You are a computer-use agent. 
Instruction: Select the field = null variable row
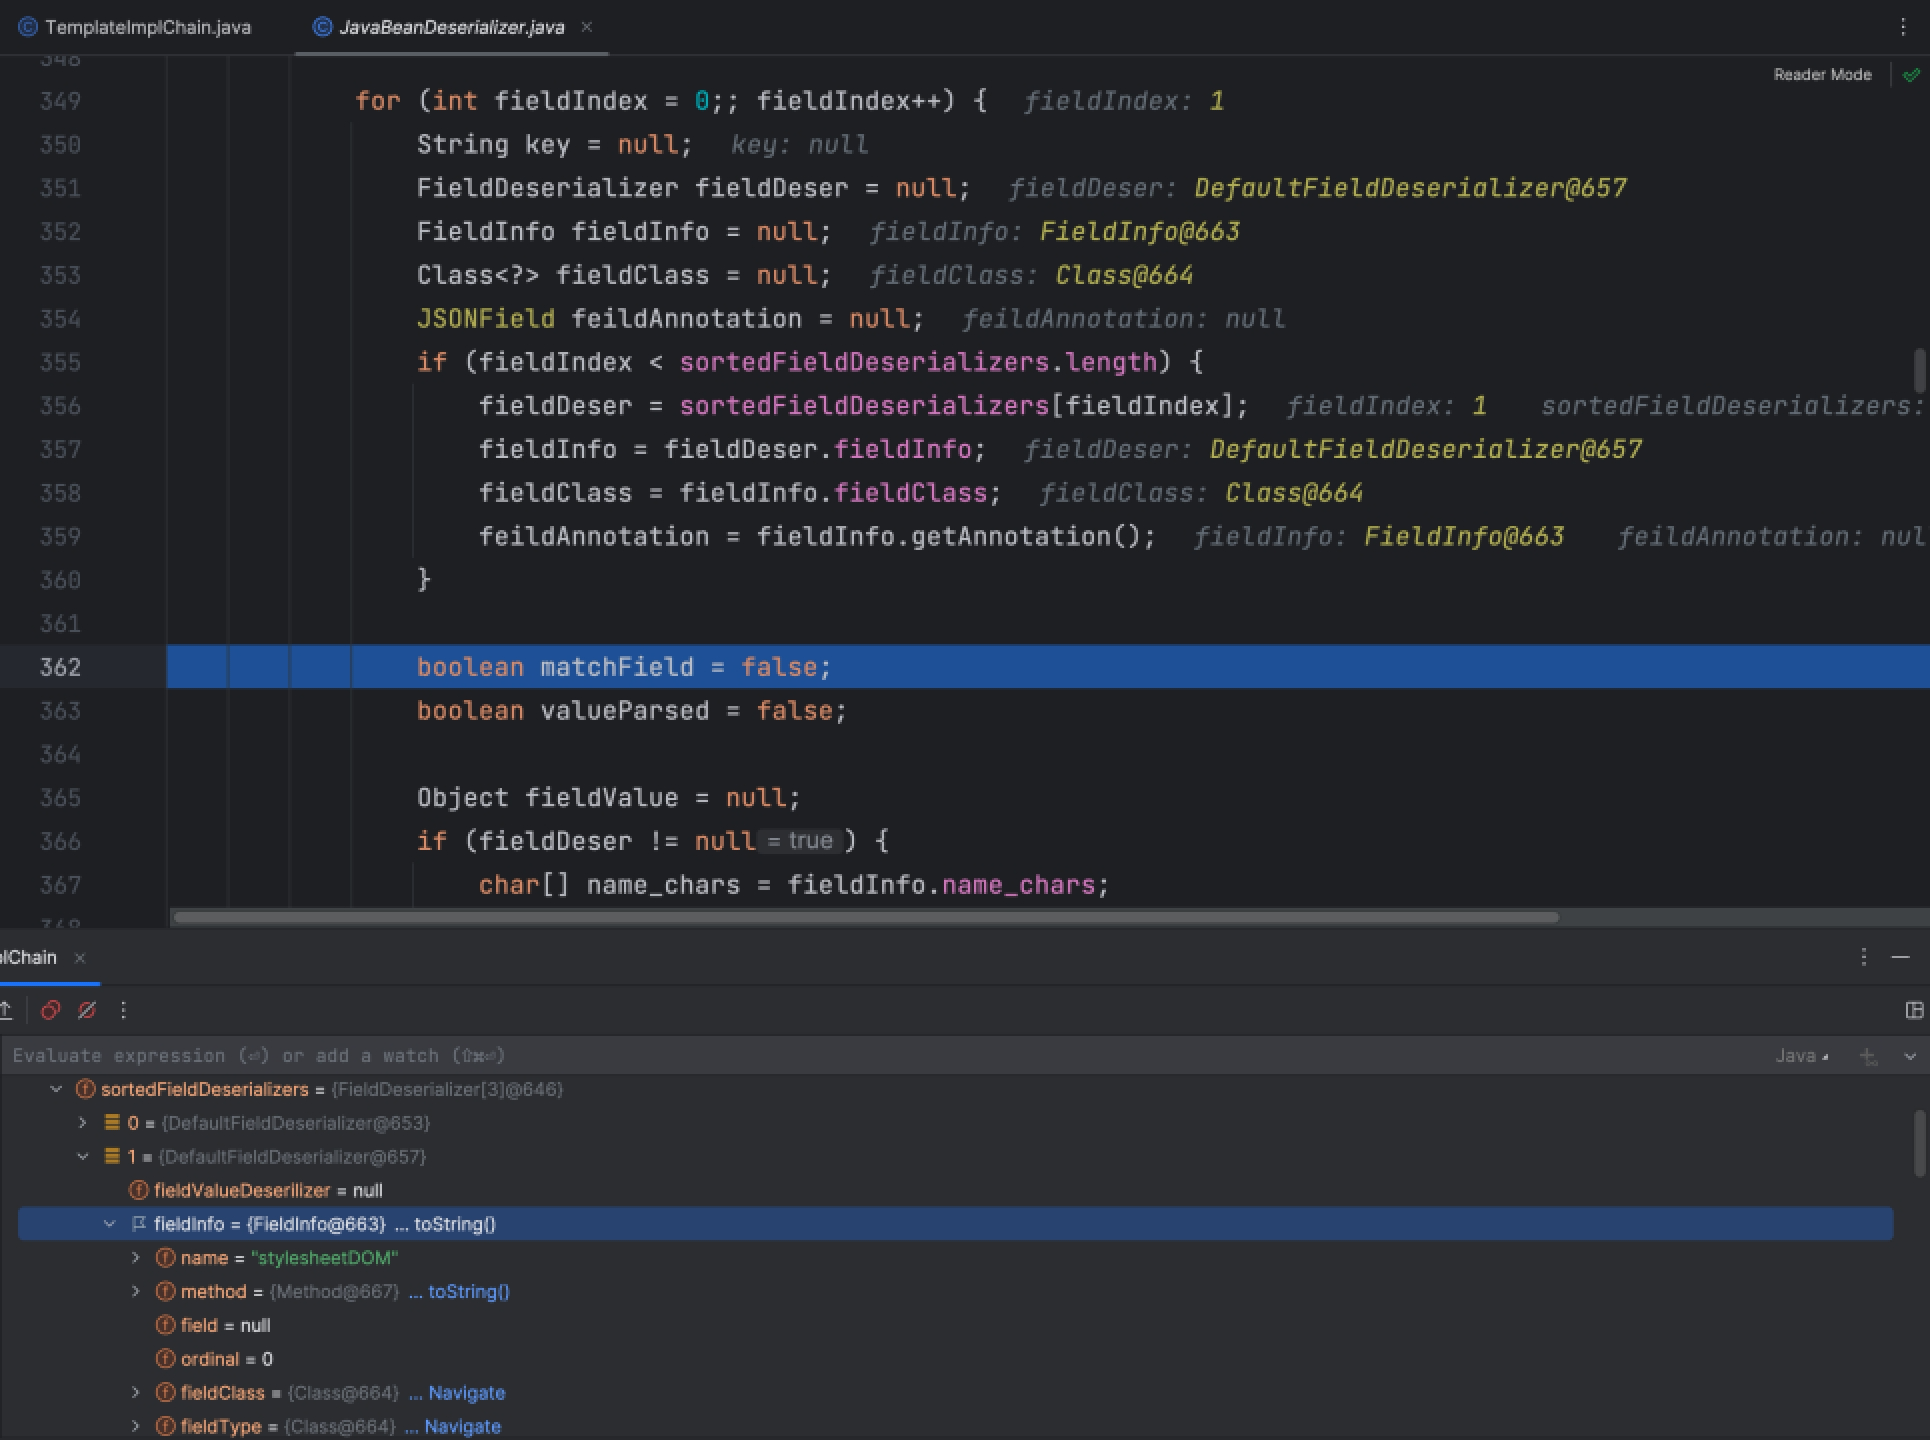click(955, 1326)
